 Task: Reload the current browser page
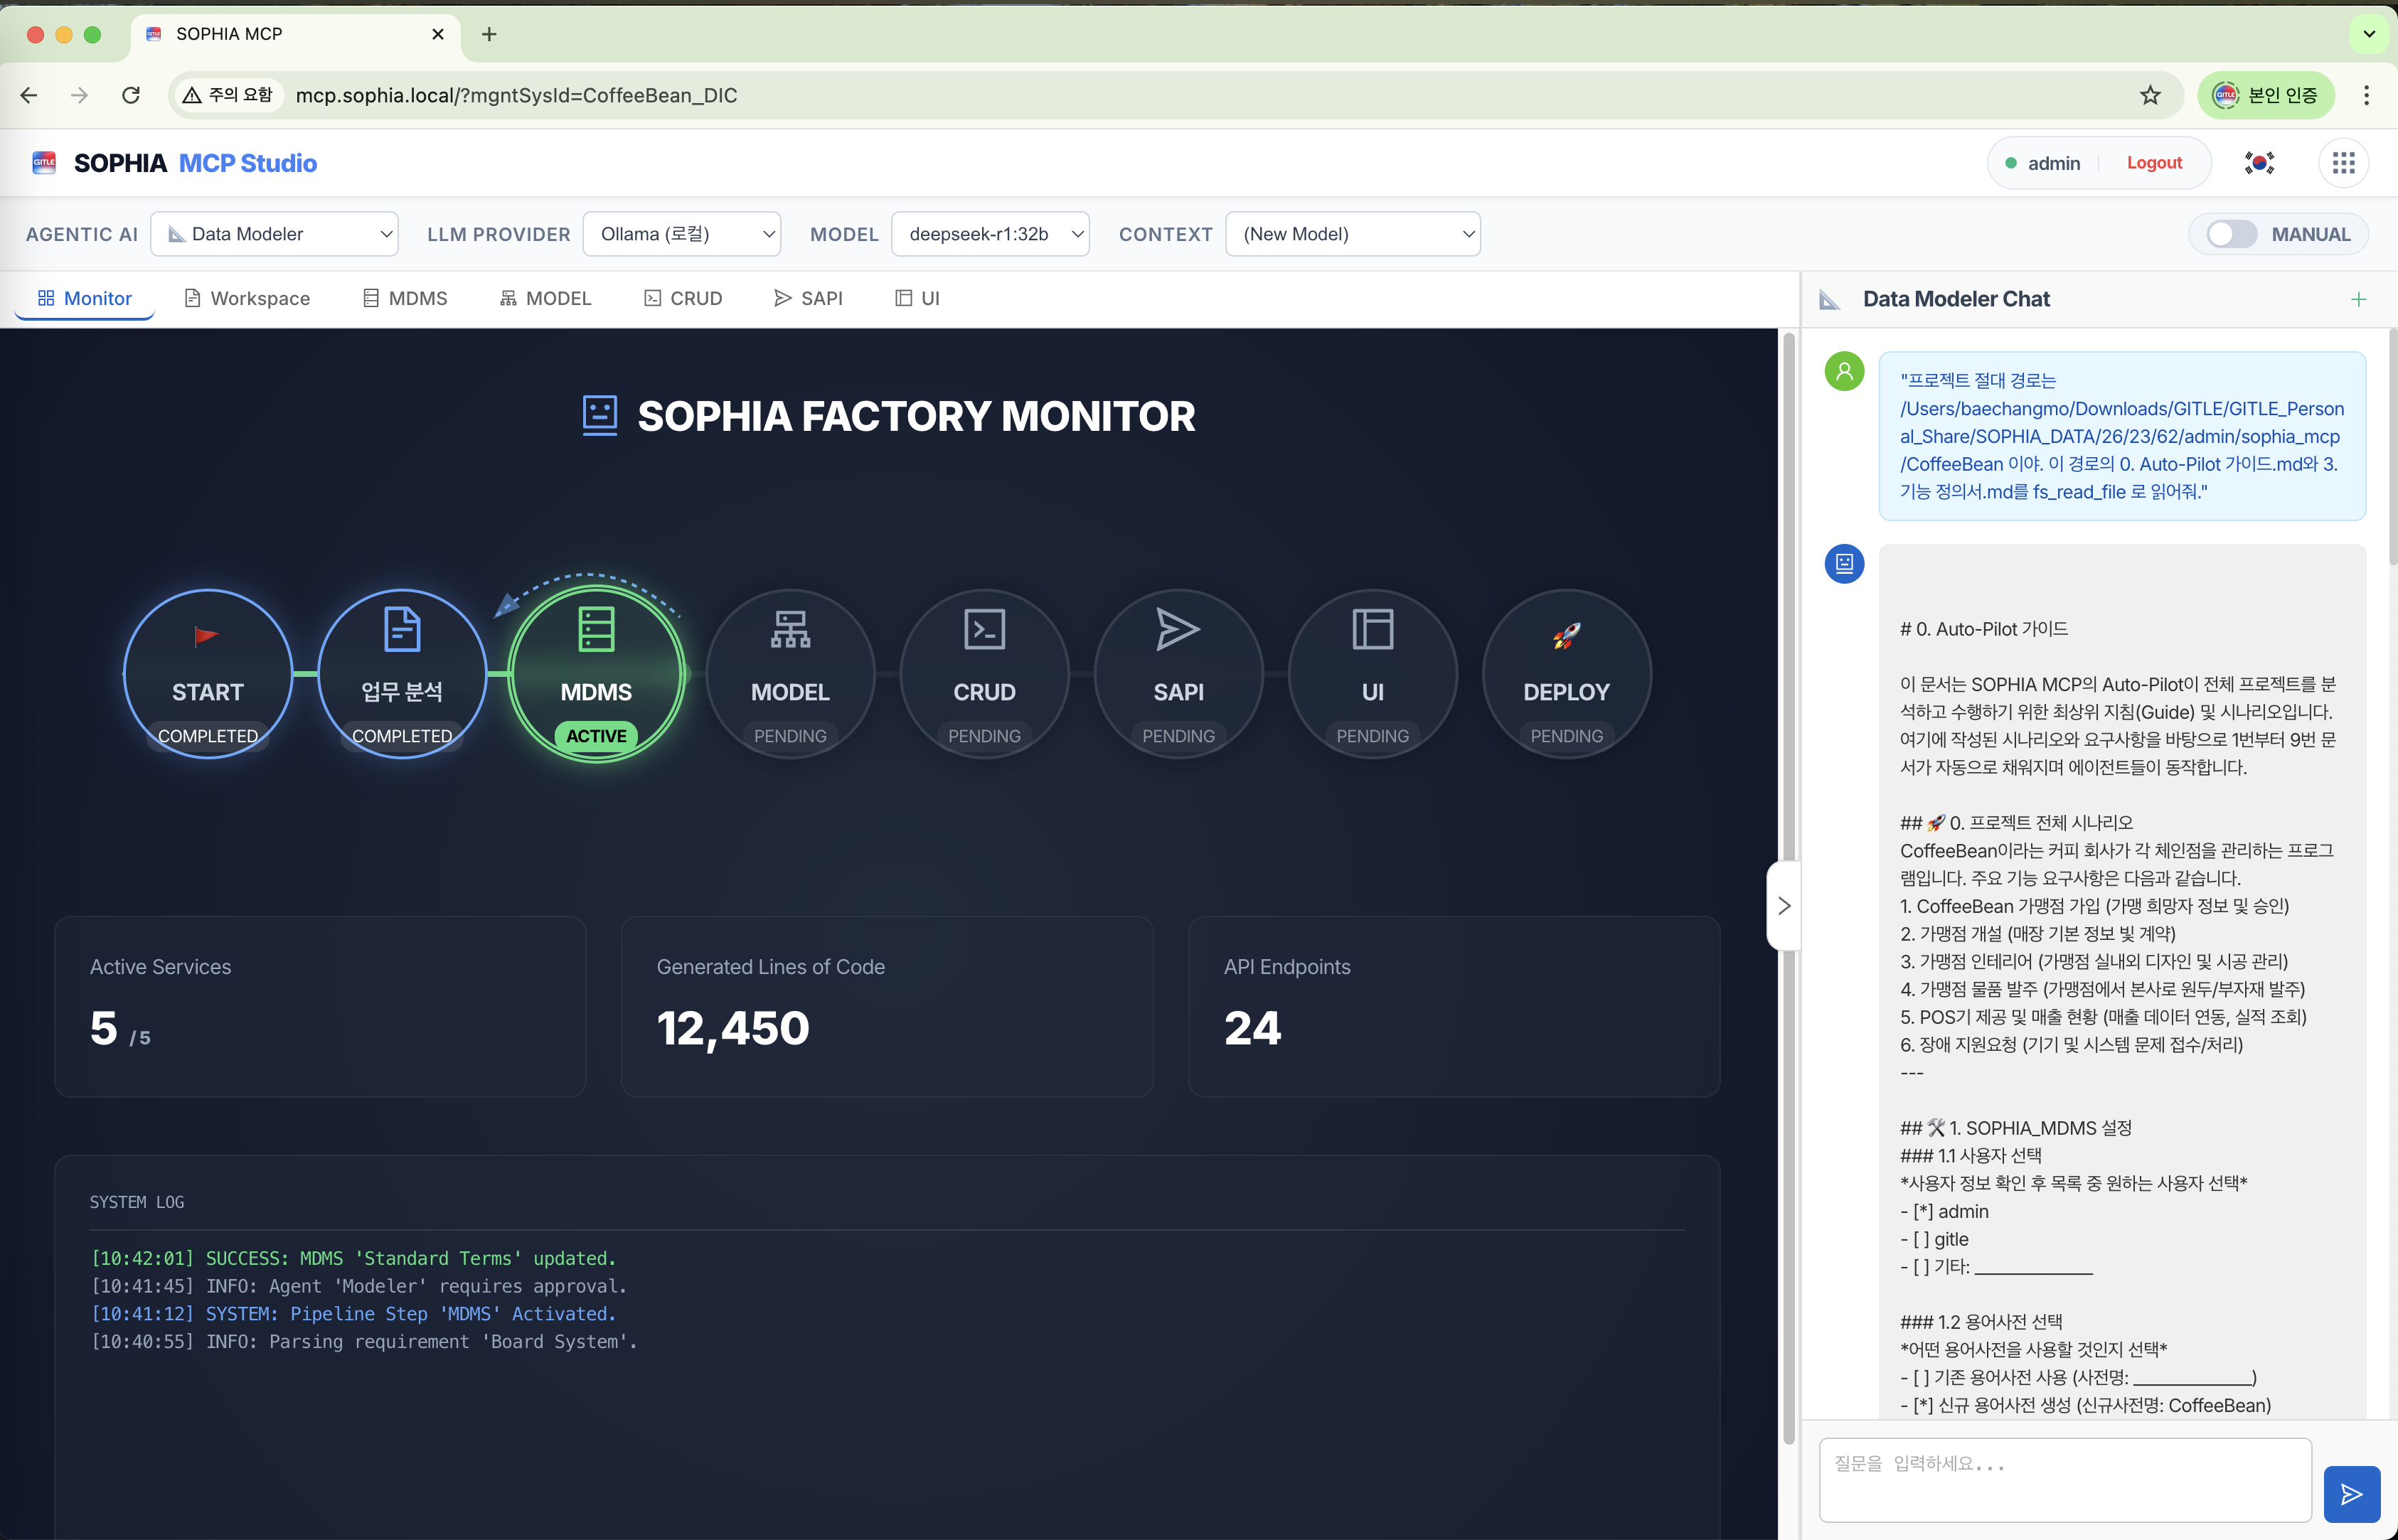pyautogui.click(x=131, y=95)
